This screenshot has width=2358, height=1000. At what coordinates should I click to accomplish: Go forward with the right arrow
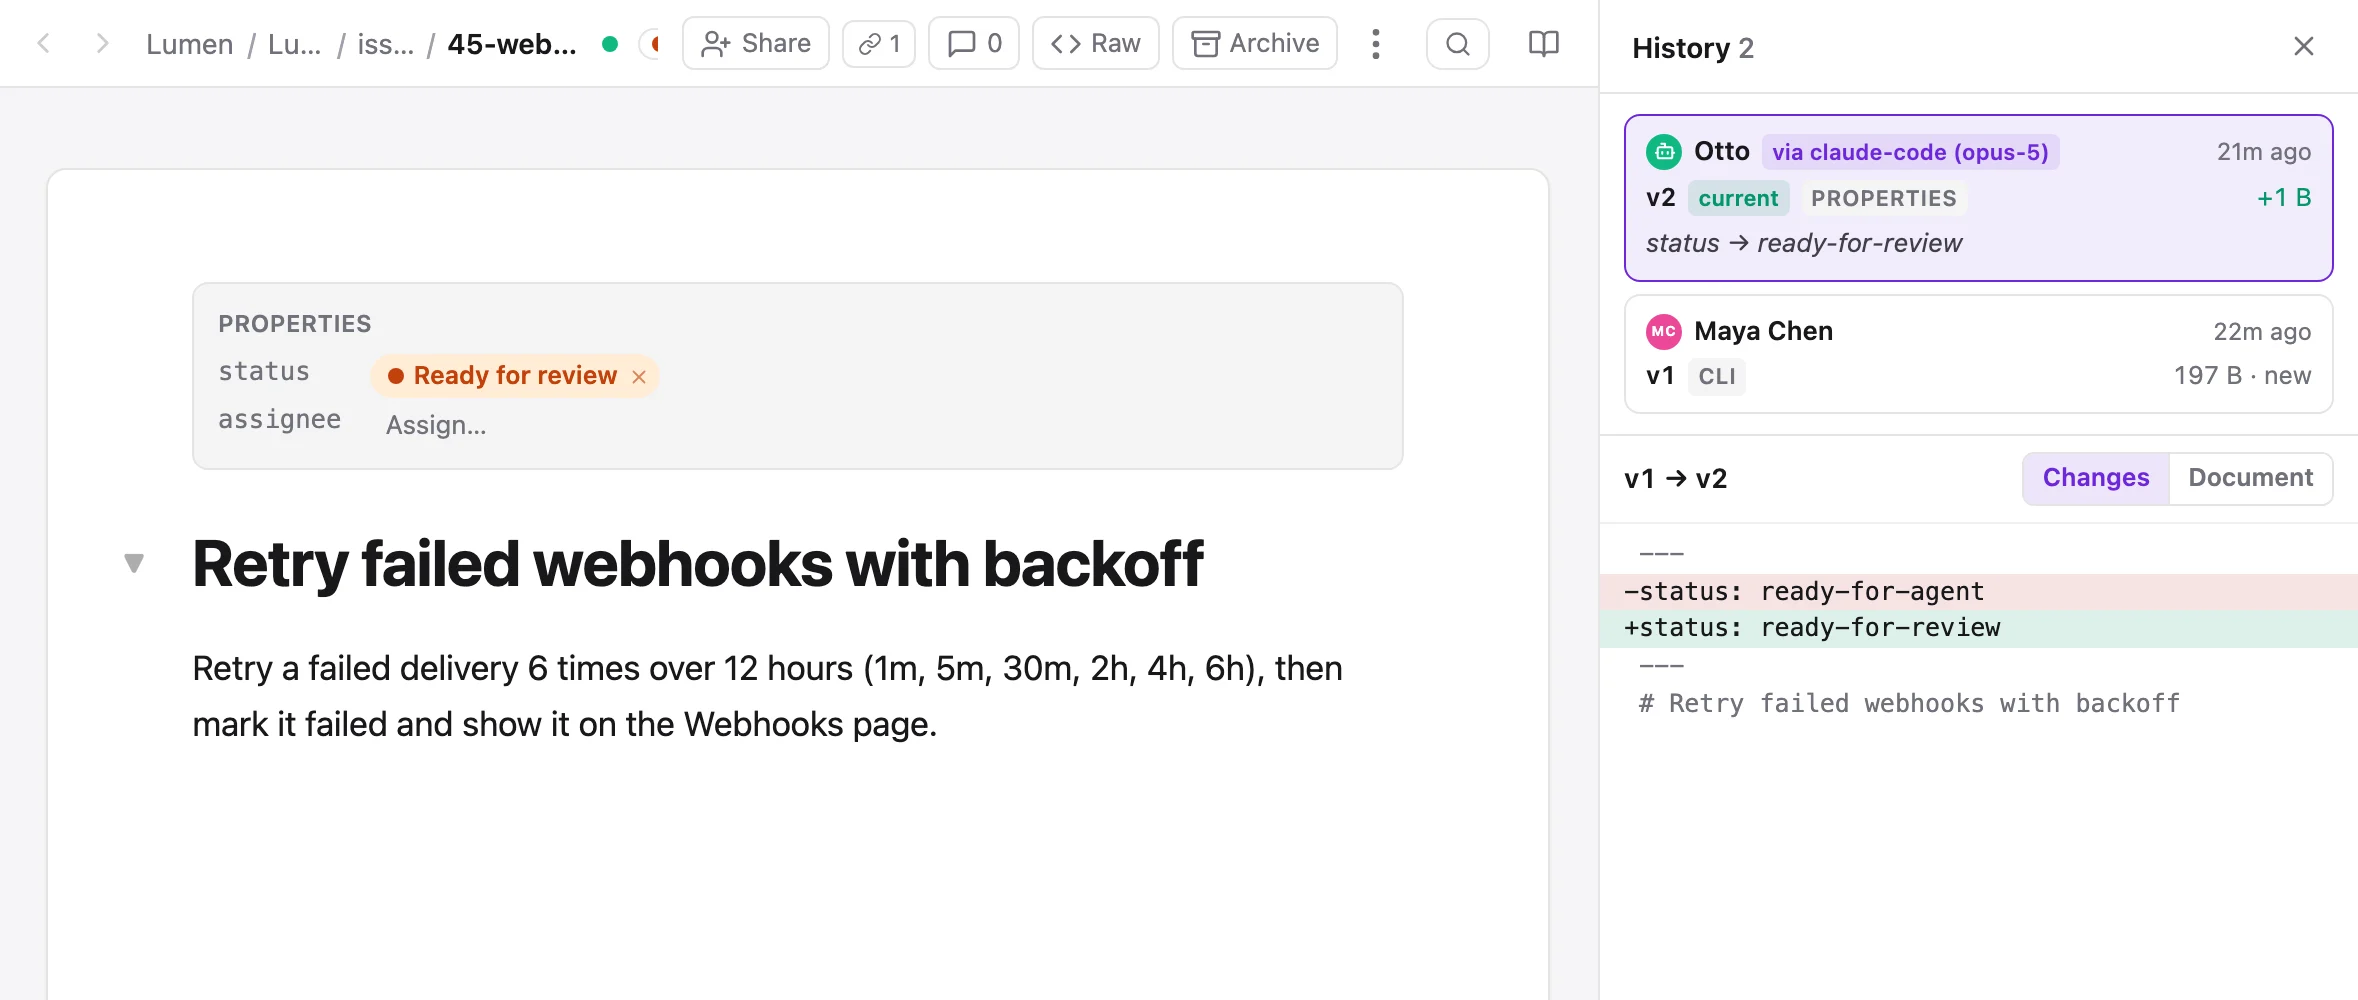(101, 43)
